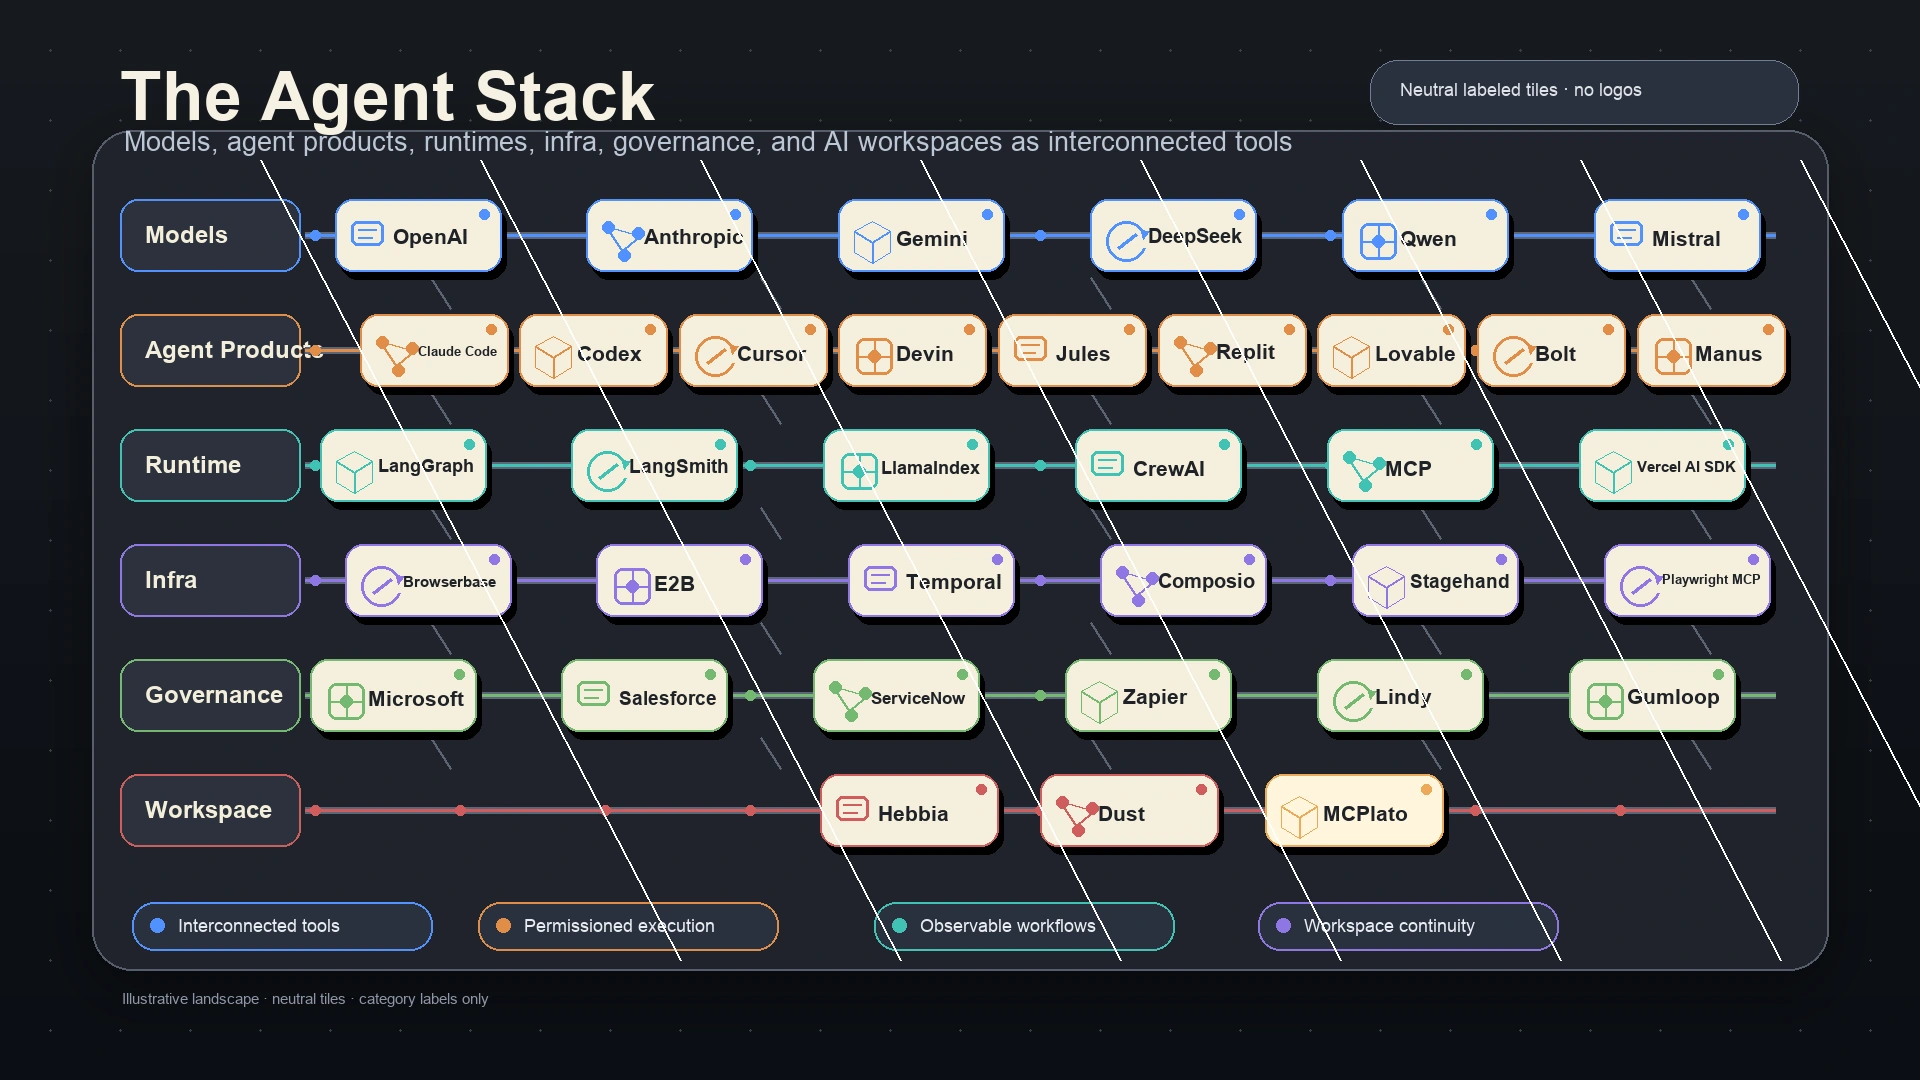
Task: Click the grid icon on the Manus tile
Action: (x=1673, y=356)
